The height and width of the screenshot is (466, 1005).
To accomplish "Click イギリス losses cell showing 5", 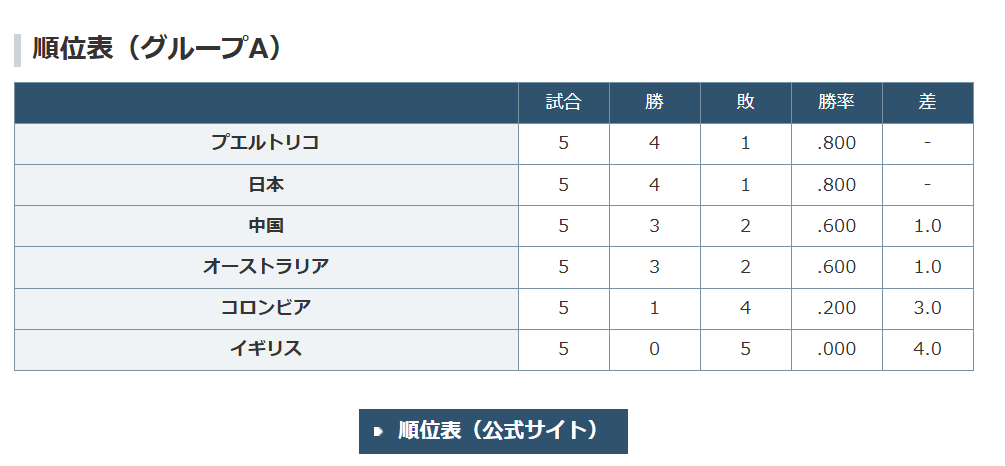I will click(x=745, y=349).
